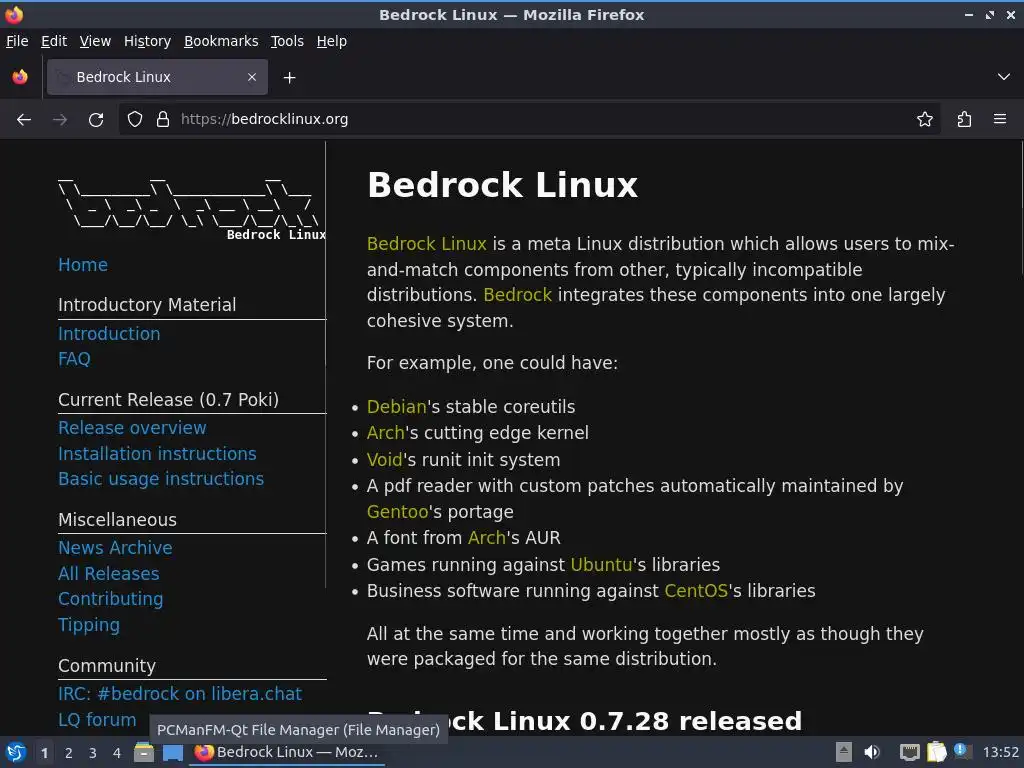Open the LQ forum link
Viewport: 1024px width, 768px height.
tap(97, 720)
